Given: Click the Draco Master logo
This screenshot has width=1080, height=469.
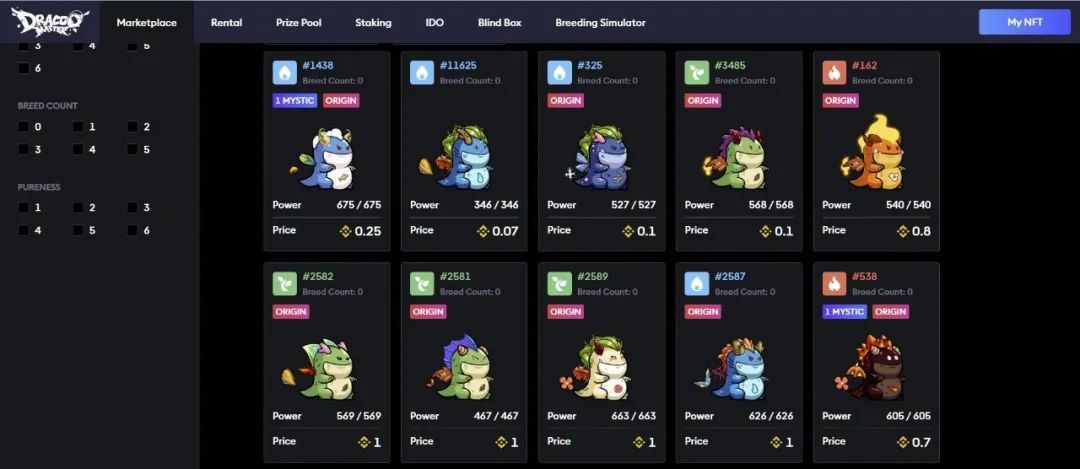Looking at the screenshot, I should (x=50, y=21).
